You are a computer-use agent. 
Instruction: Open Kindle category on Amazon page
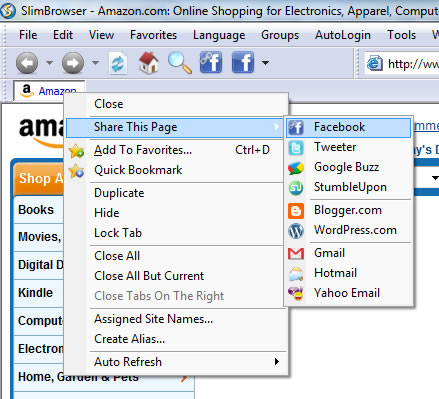[x=35, y=293]
